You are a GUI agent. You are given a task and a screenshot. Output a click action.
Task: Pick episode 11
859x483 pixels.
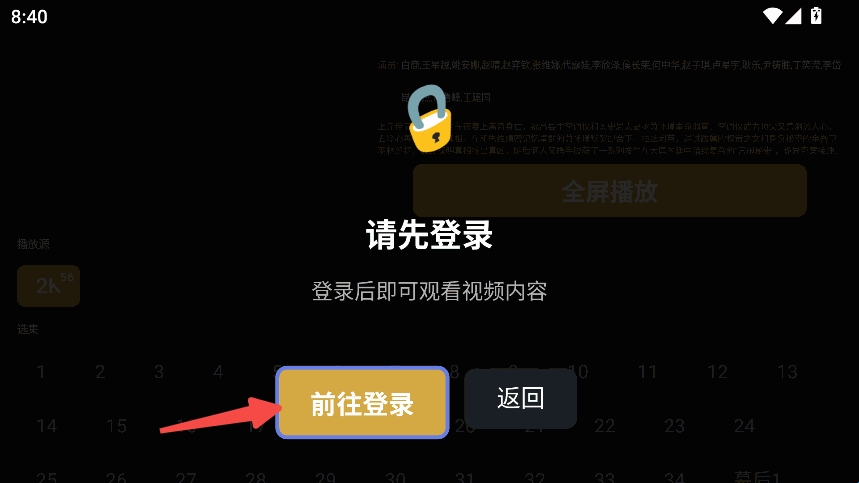coord(647,372)
